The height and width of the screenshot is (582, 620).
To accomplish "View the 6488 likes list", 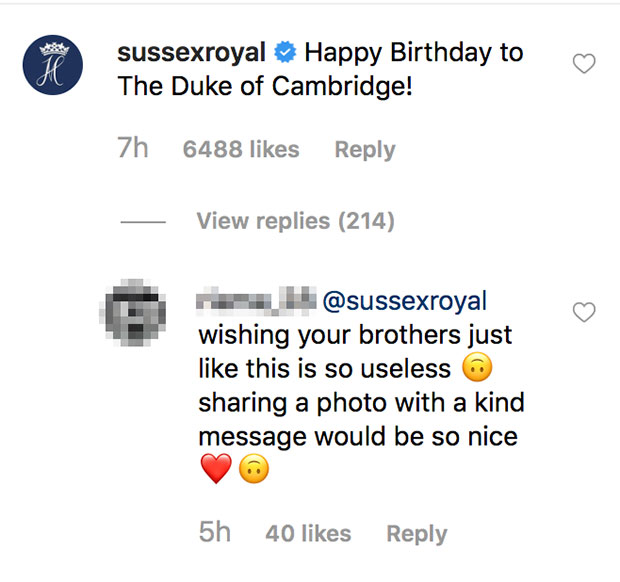I will click(x=241, y=150).
